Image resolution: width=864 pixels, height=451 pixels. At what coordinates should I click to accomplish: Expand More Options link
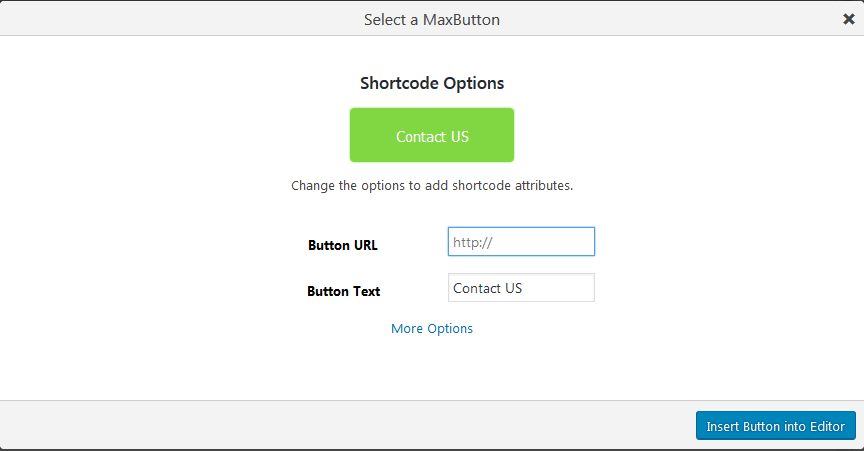432,328
